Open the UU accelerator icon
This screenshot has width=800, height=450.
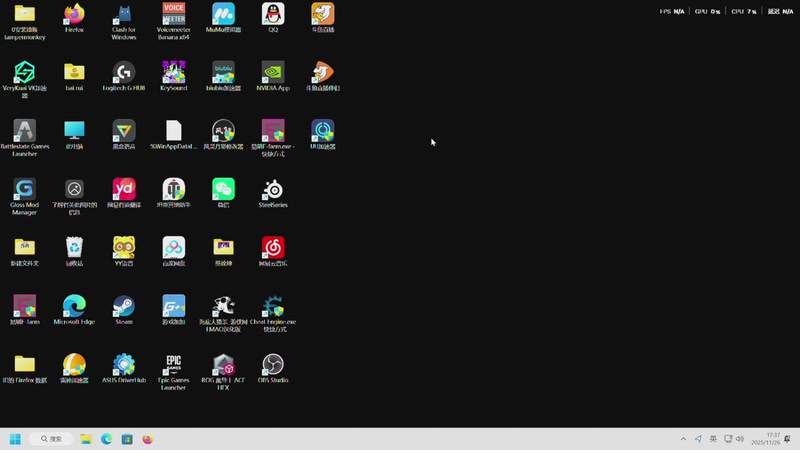coord(322,135)
